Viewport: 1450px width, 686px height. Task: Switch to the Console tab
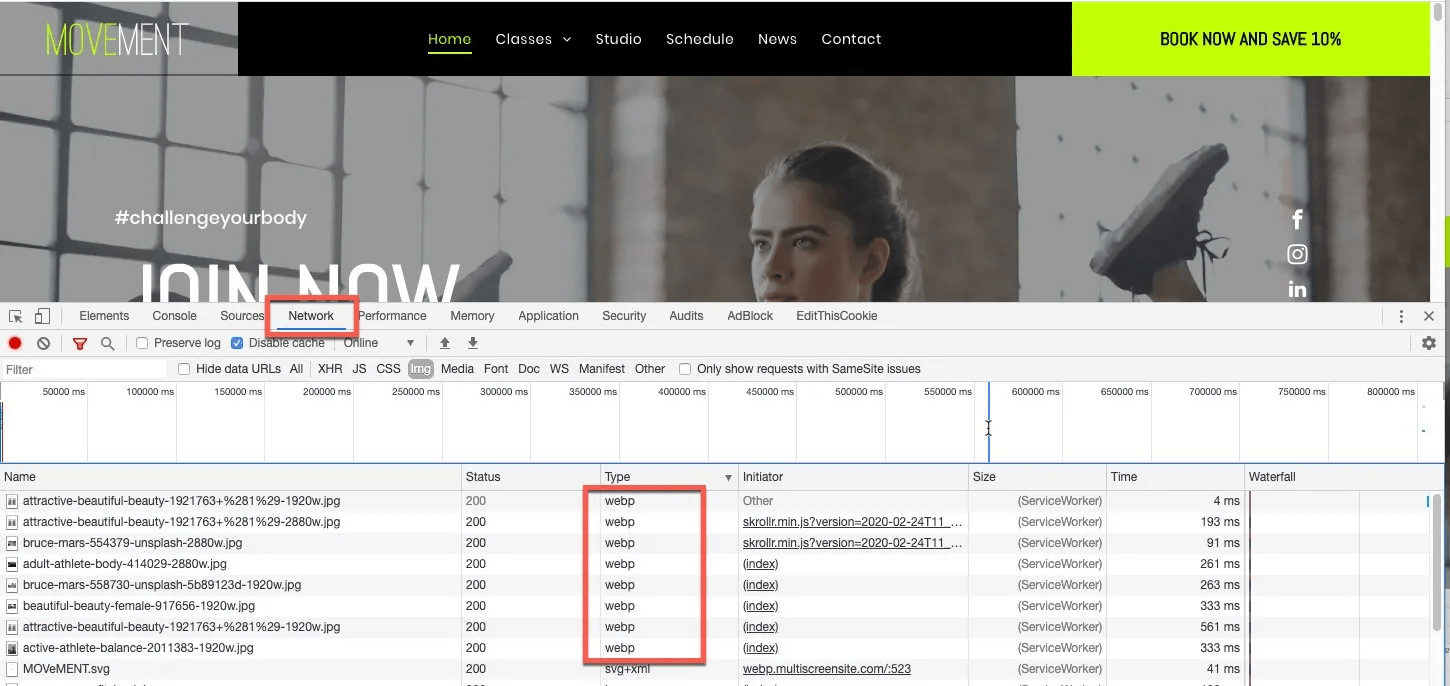[x=174, y=316]
